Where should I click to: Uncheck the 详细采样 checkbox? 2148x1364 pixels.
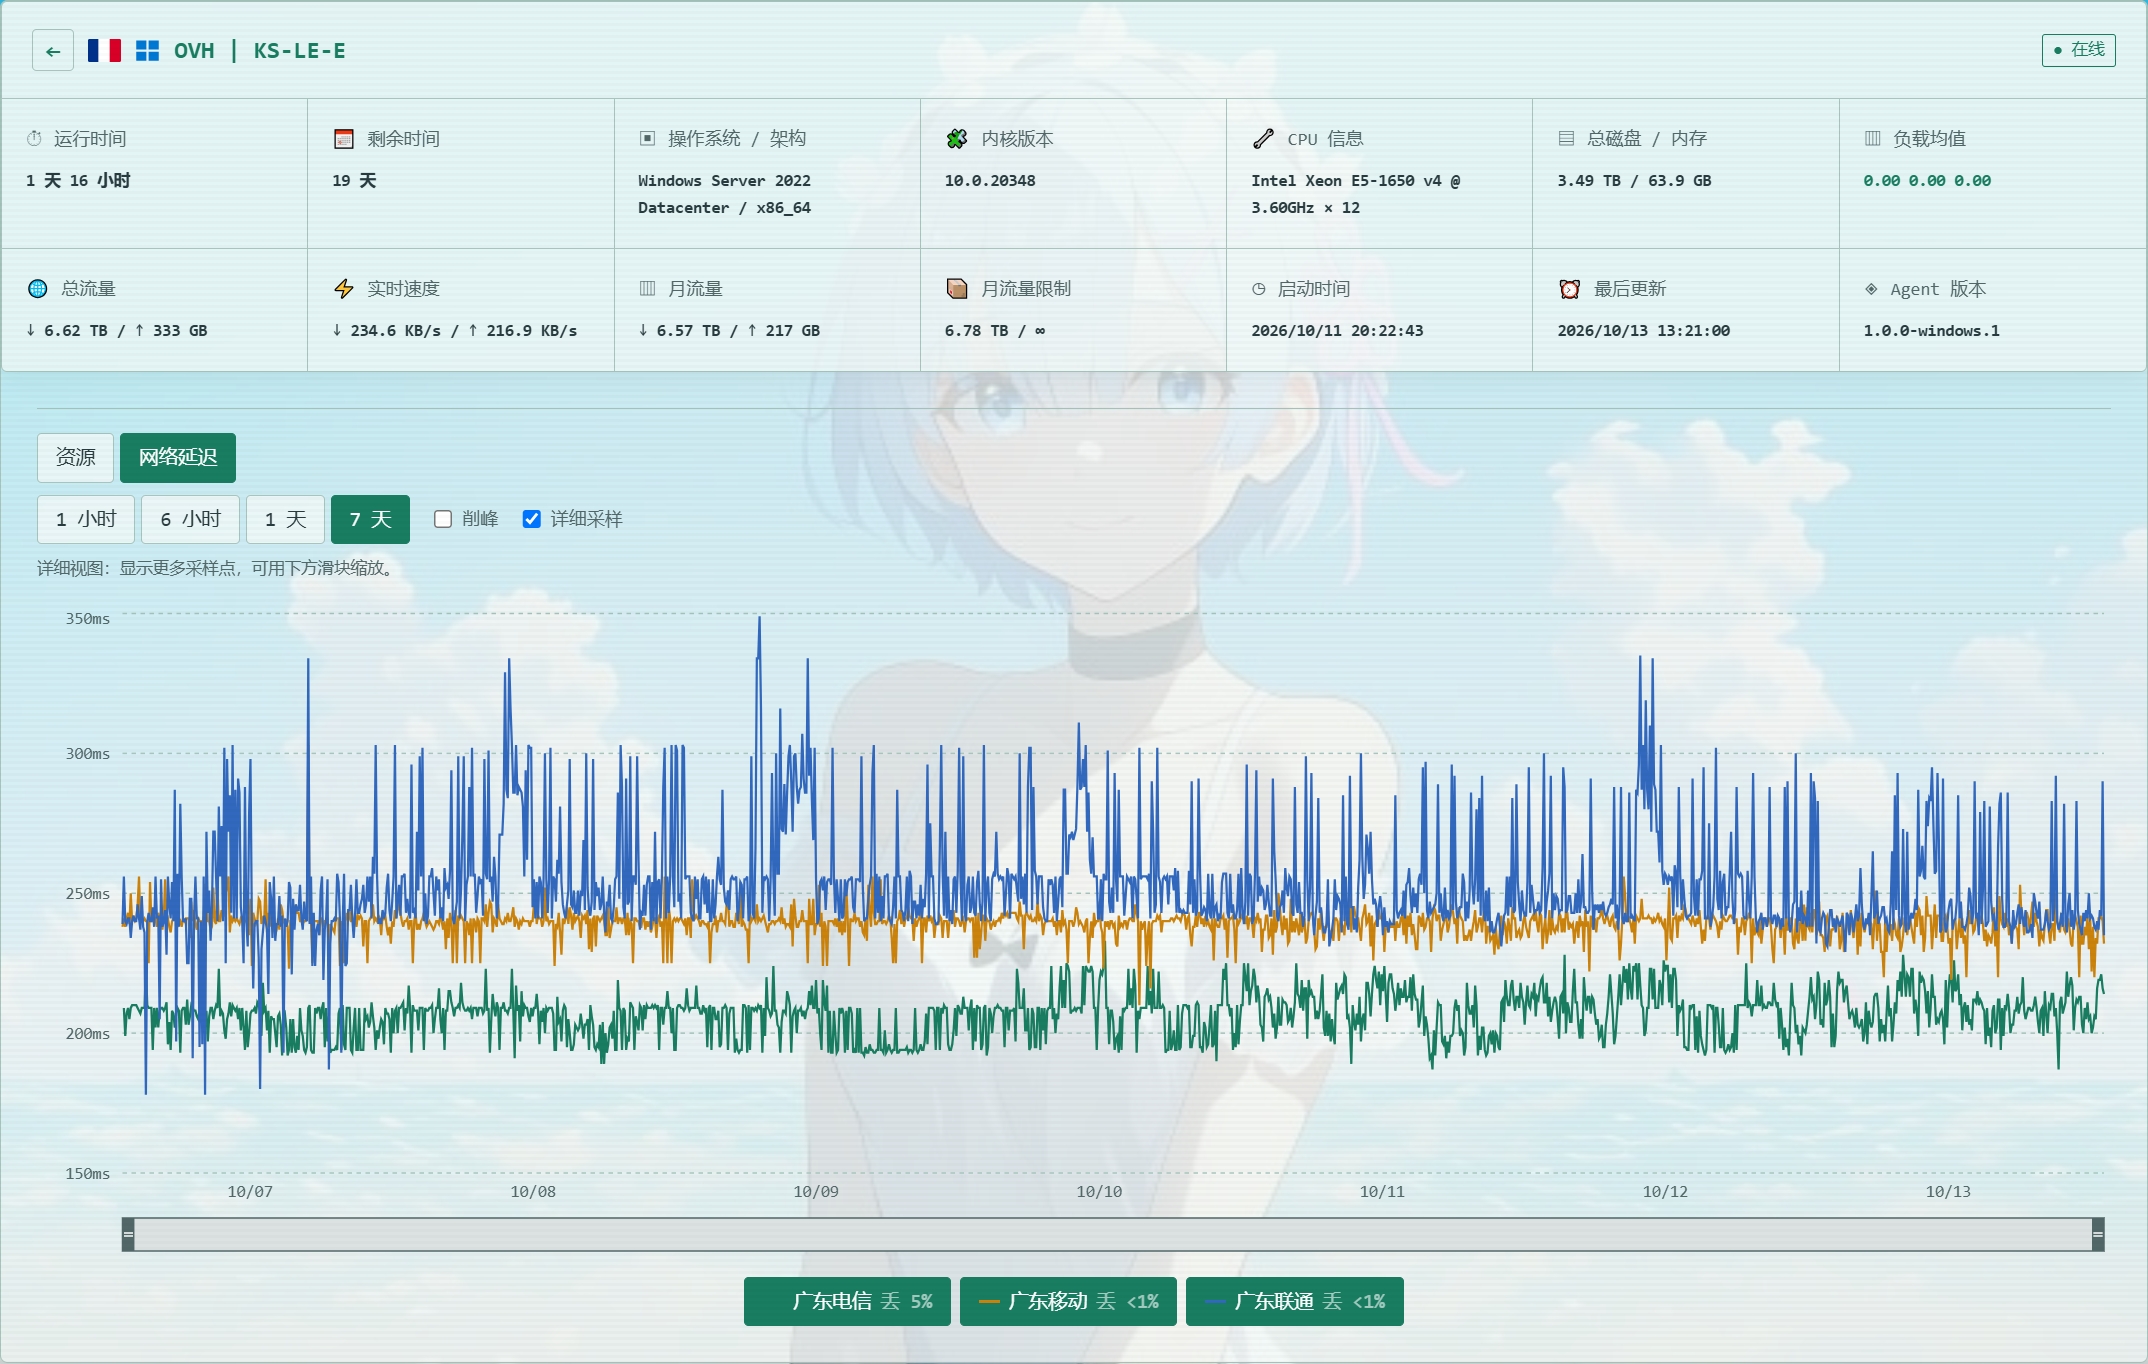pyautogui.click(x=532, y=519)
